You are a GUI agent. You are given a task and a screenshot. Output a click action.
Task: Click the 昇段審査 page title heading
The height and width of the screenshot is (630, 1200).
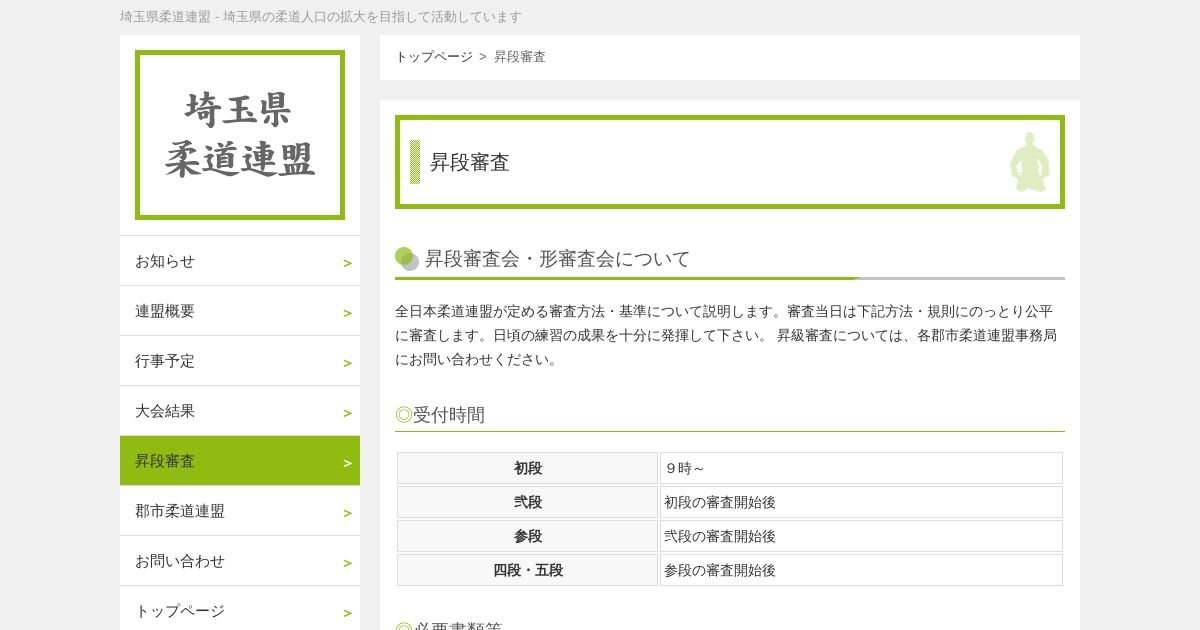[470, 162]
